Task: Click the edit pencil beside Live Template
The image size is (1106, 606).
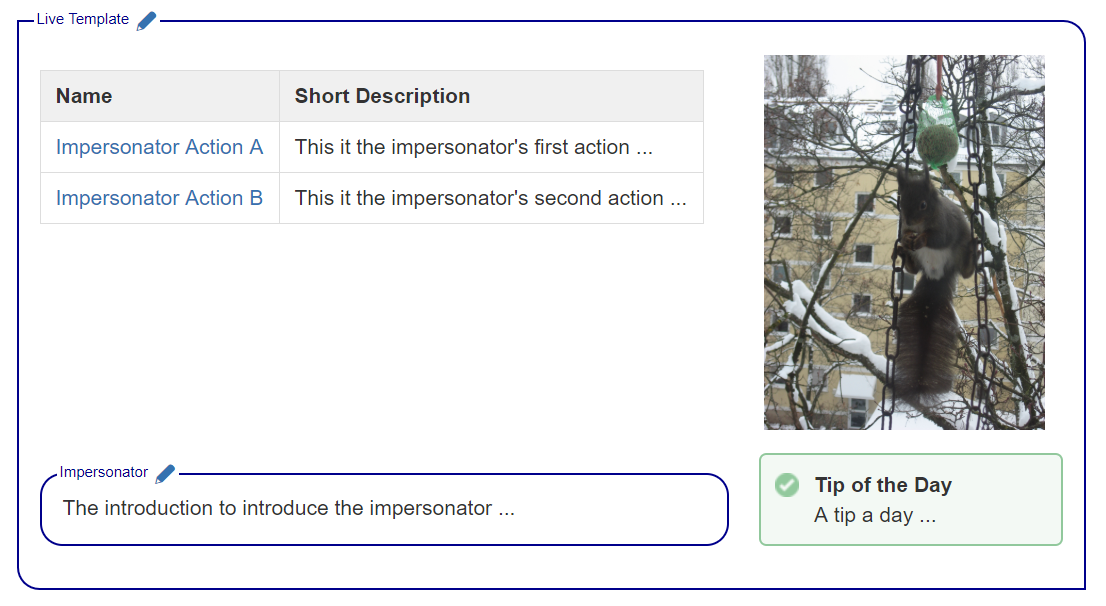Action: pos(147,20)
